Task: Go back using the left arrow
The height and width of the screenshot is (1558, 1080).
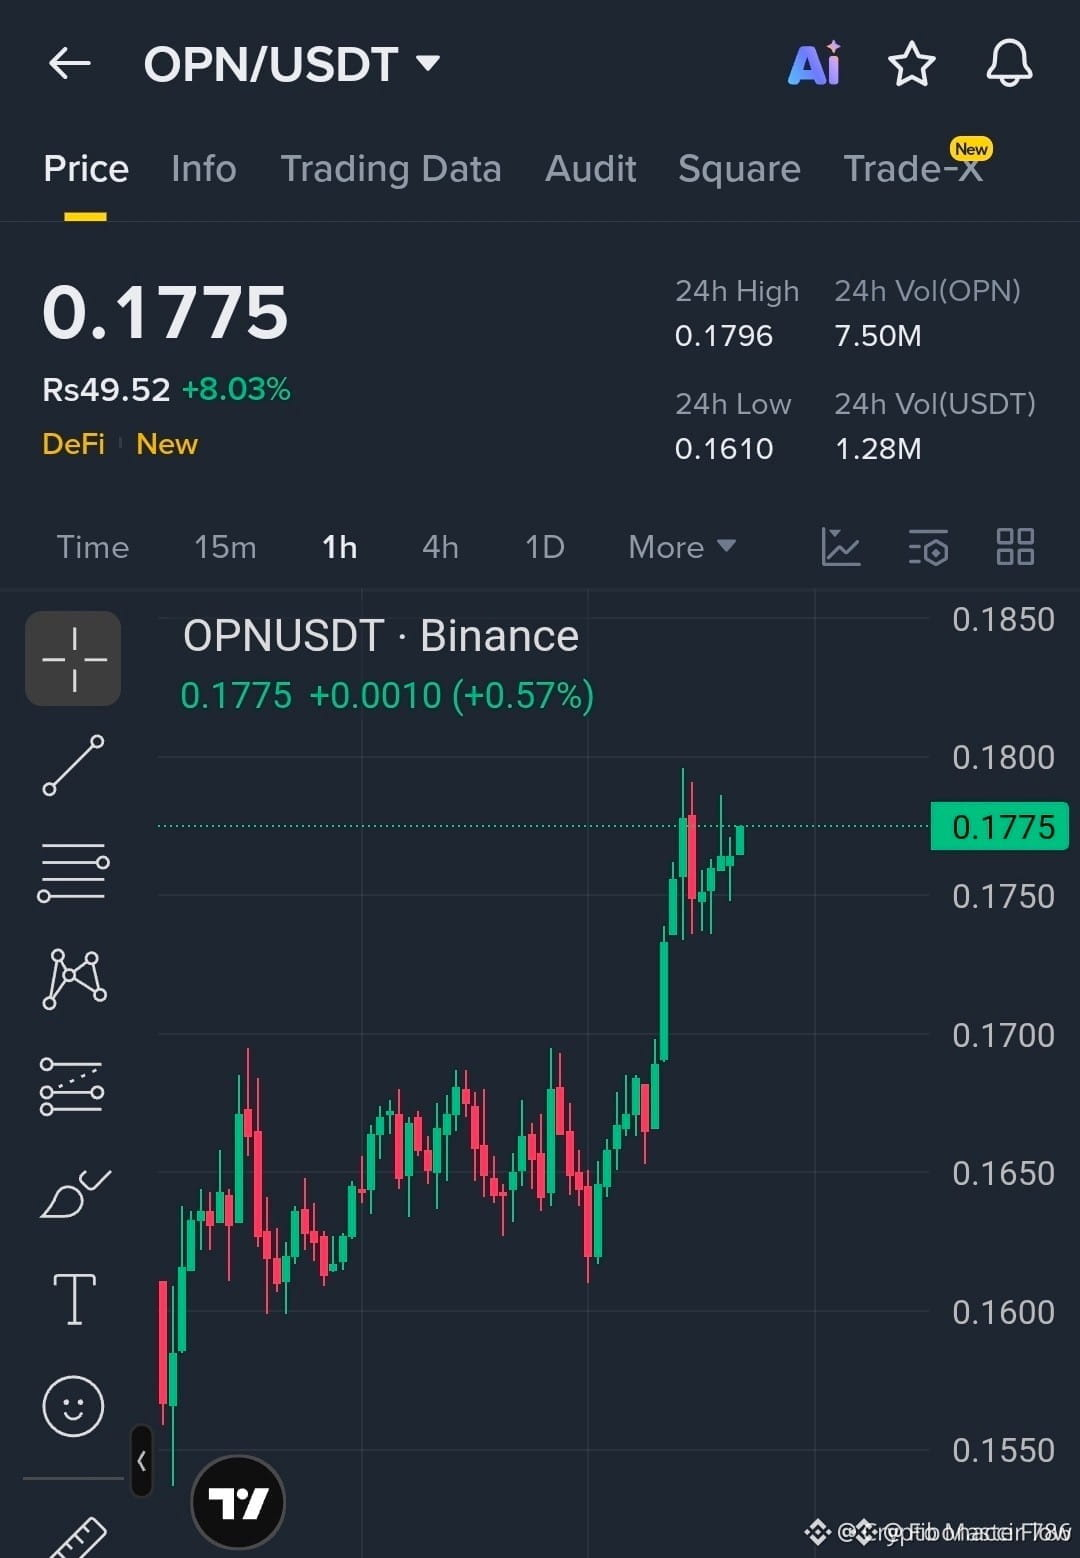Action: (70, 64)
